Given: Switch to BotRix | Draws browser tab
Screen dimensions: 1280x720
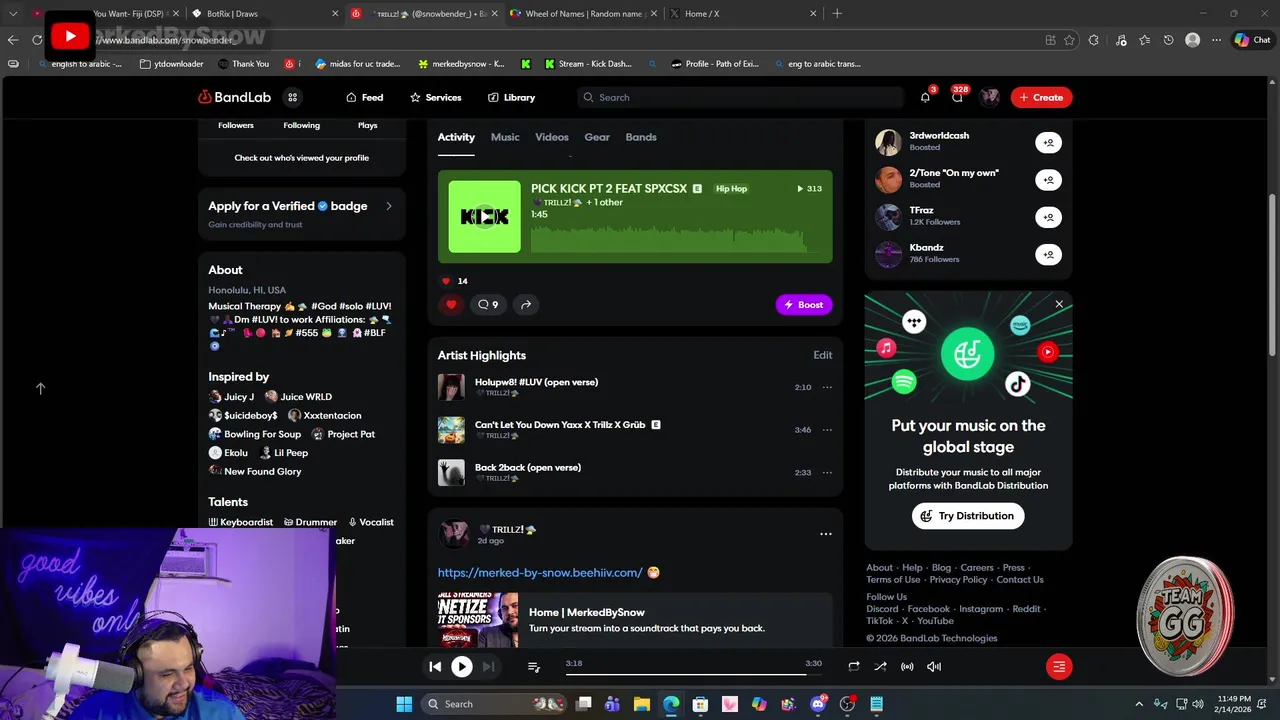Looking at the screenshot, I should 264,14.
